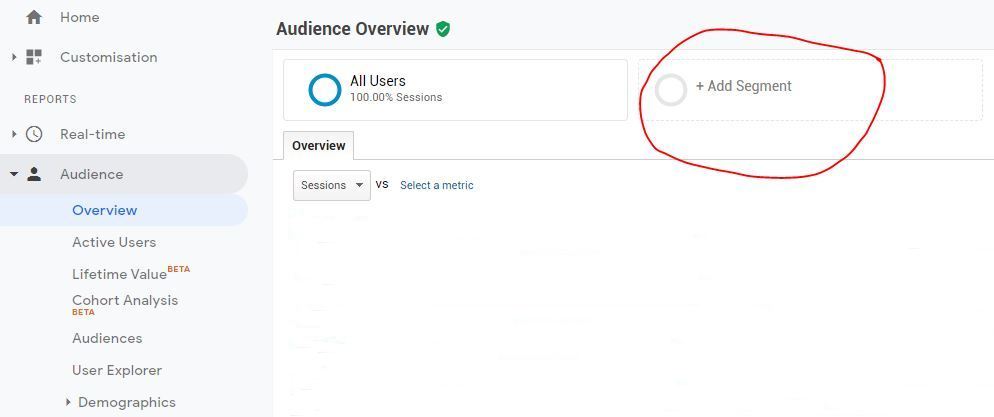994x417 pixels.
Task: Expand the Demographics submenu arrow
Action: (x=68, y=402)
